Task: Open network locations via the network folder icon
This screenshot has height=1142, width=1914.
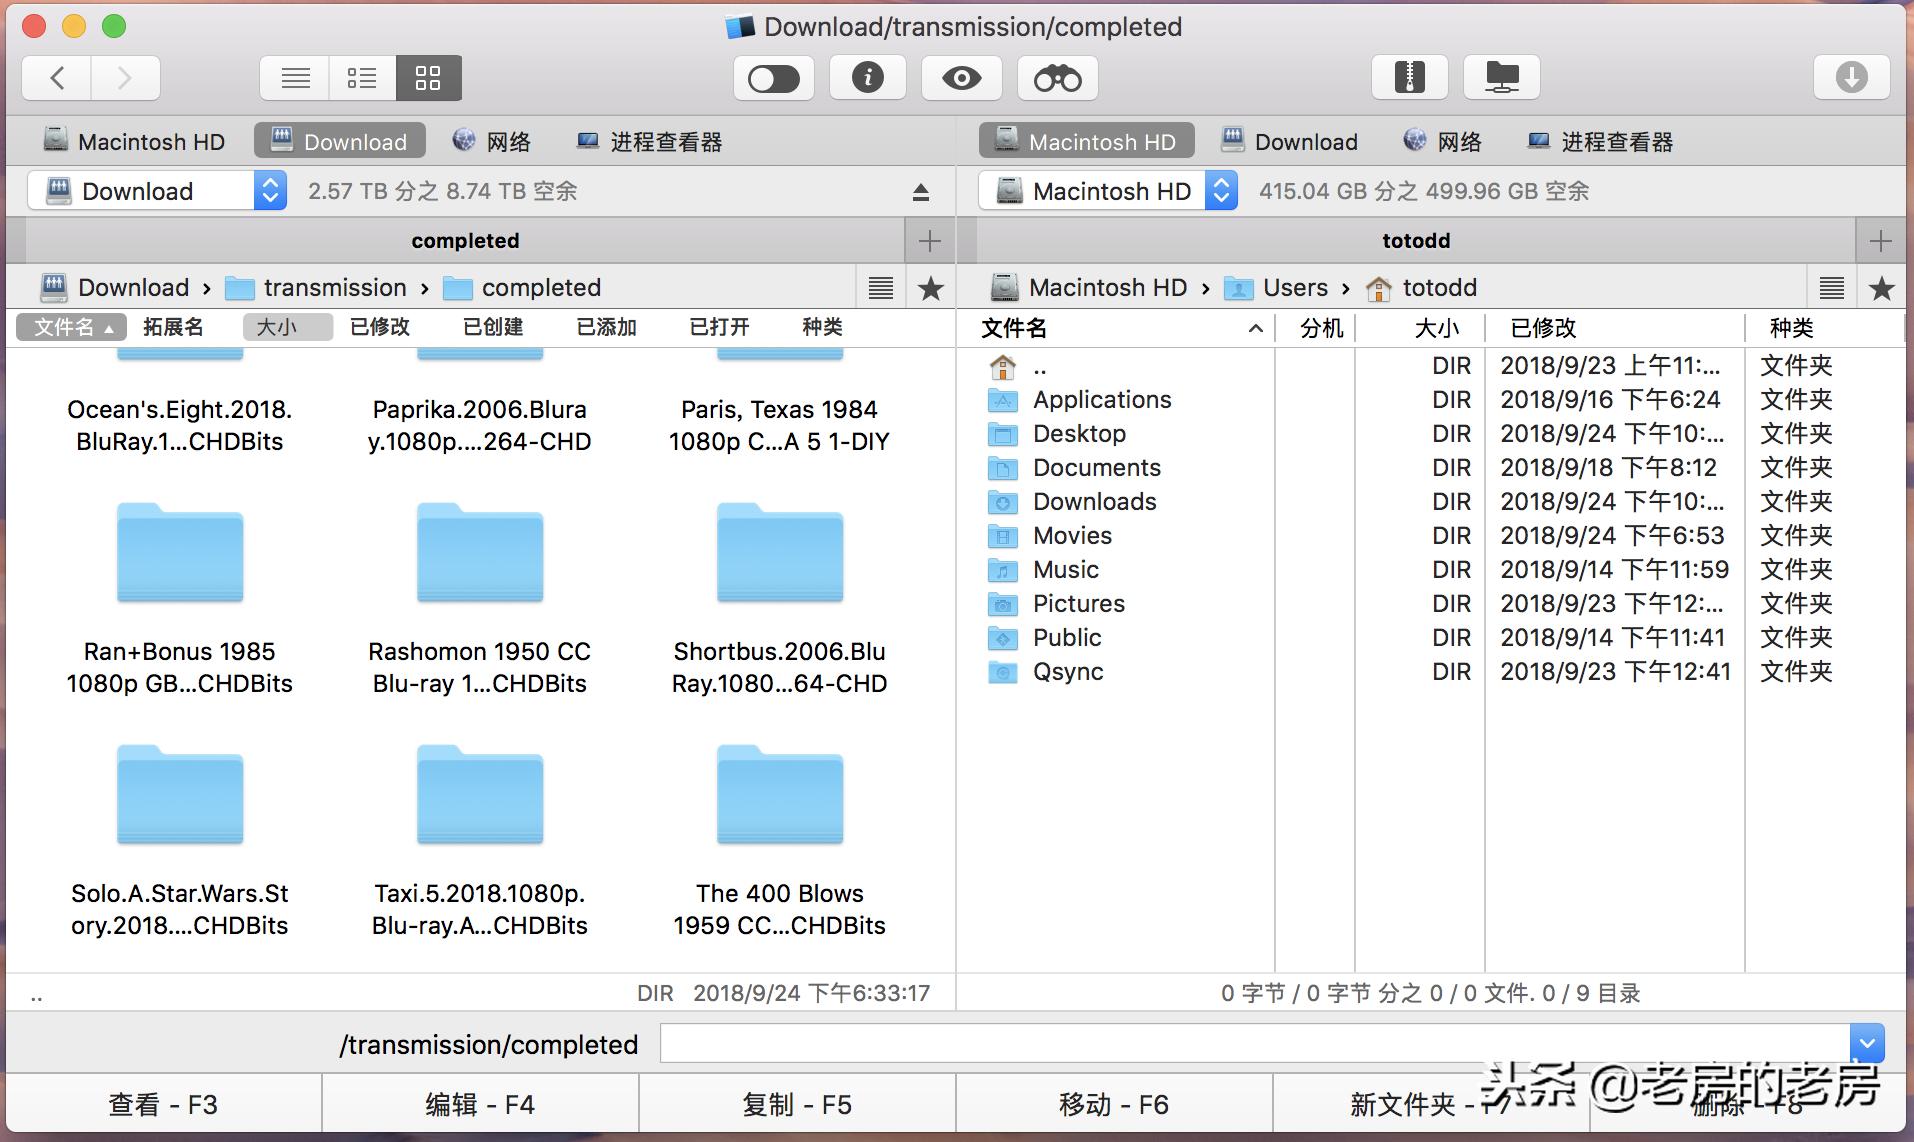Action: click(x=1501, y=77)
